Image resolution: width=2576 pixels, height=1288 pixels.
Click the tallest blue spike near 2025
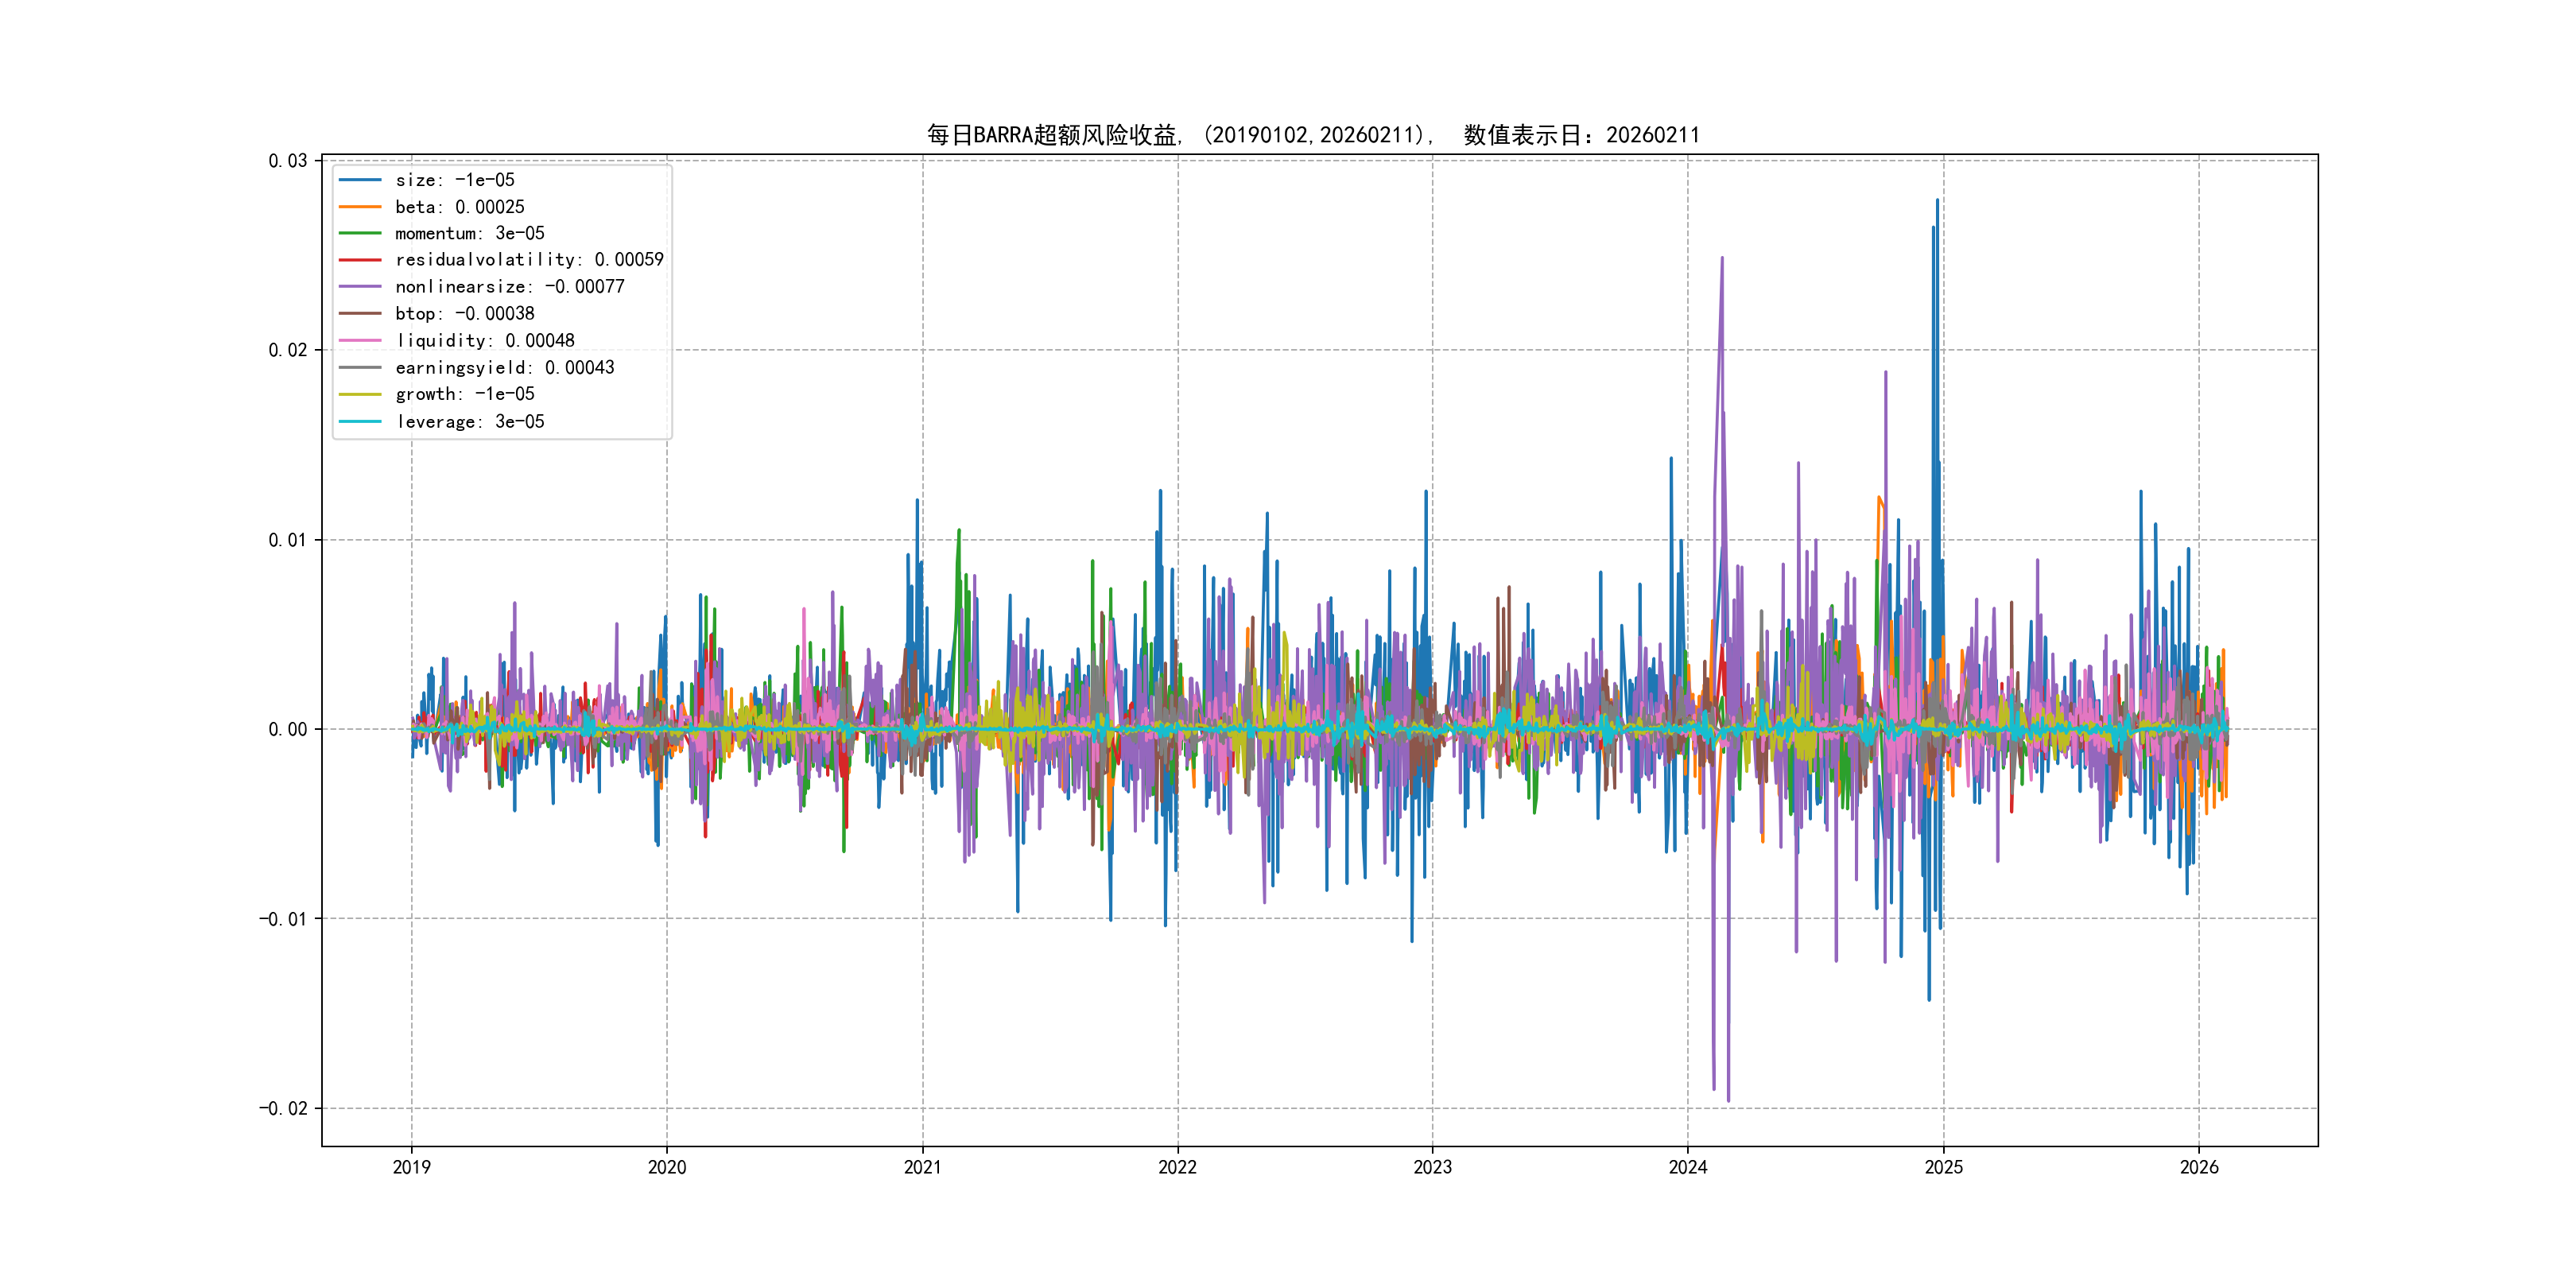(1937, 204)
